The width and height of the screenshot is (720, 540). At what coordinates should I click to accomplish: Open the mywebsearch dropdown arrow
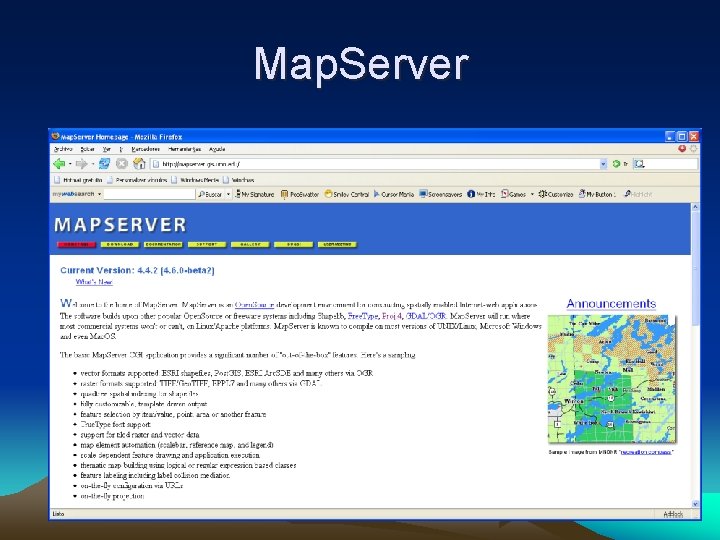(99, 194)
